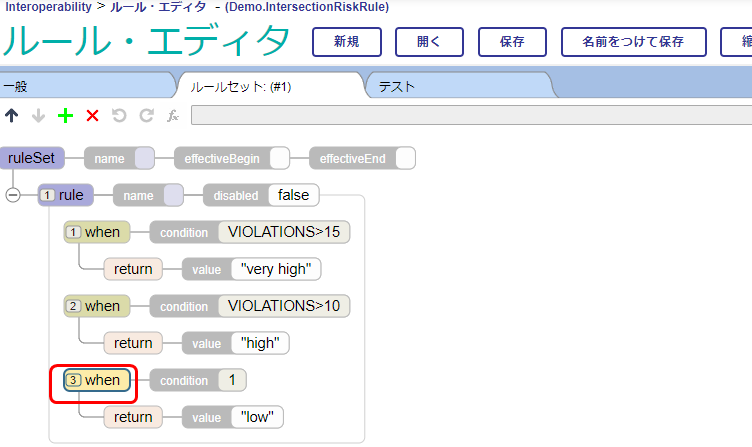Select the ruleSet root node
Screen dimensions: 752x447
[x=31, y=158]
